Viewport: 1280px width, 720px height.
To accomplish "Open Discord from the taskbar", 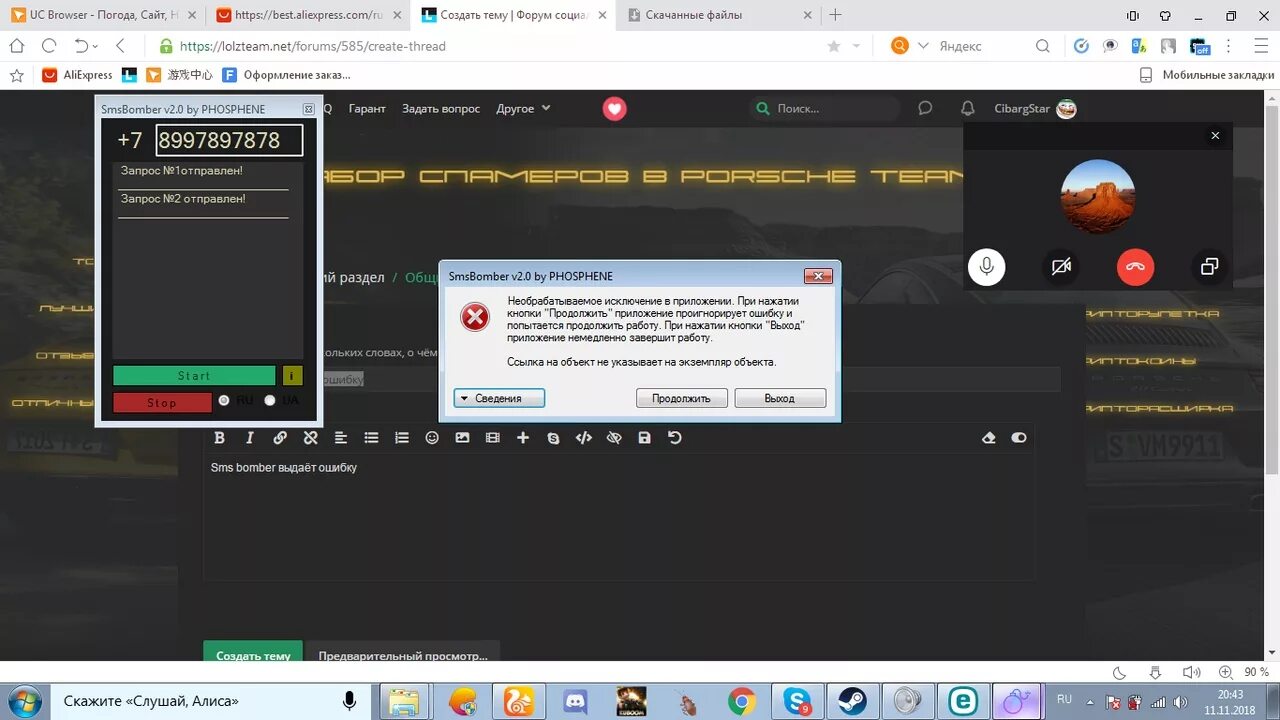I will point(575,701).
